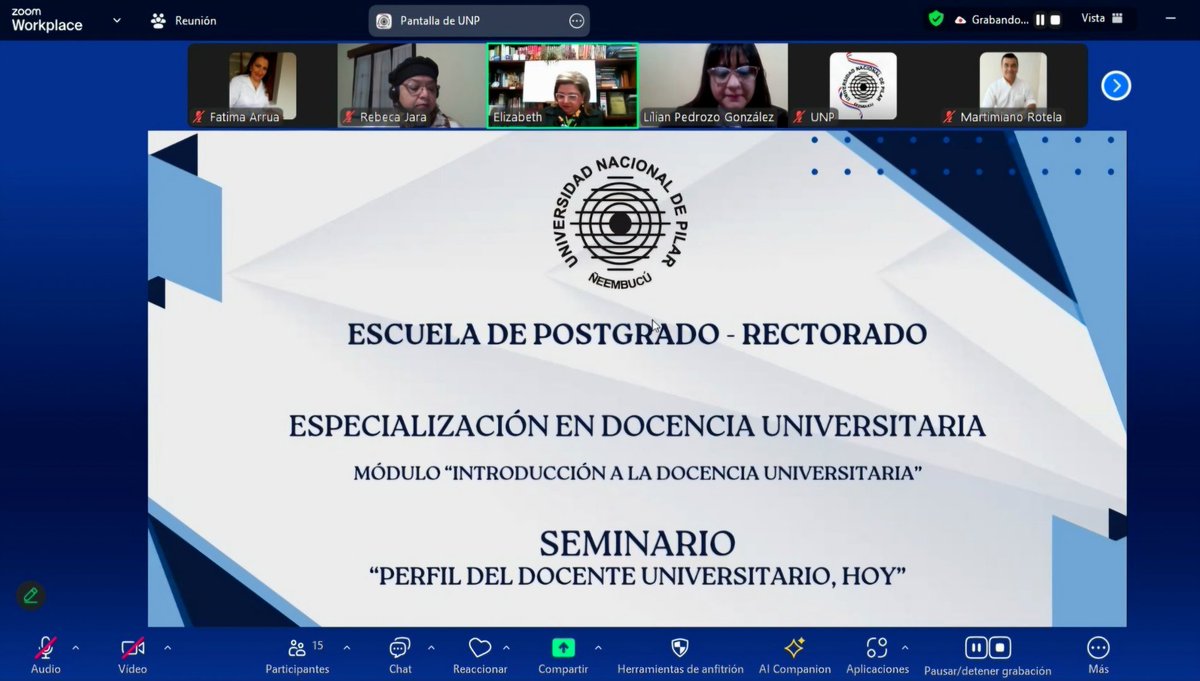Open Zoom Workplace dropdown arrow

click(x=117, y=20)
